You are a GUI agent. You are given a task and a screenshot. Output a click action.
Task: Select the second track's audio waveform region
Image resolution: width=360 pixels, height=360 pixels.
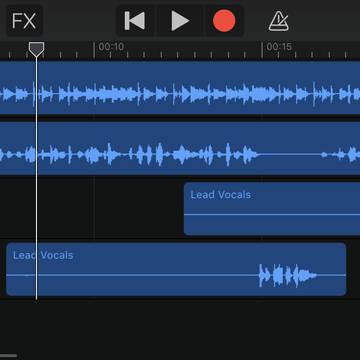tap(180, 149)
